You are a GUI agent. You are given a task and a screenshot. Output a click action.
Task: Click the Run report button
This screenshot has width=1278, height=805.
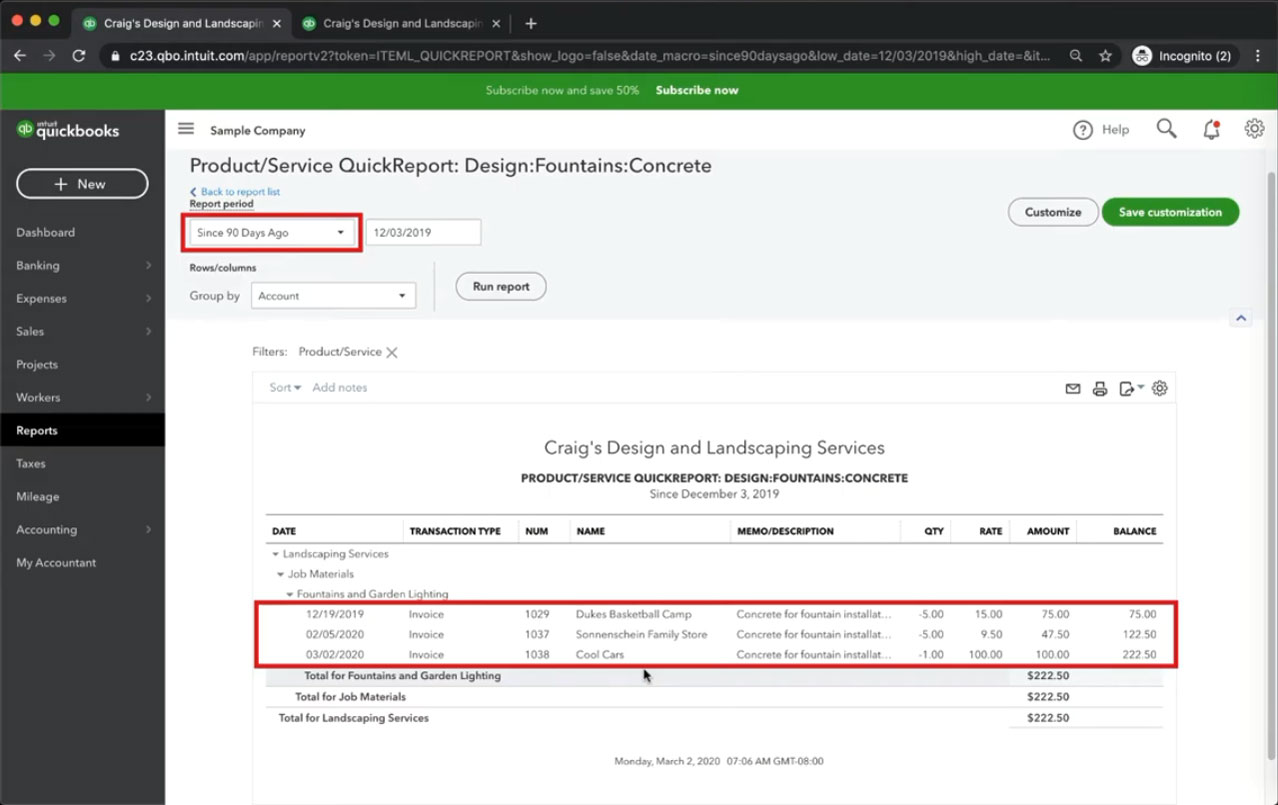(501, 286)
